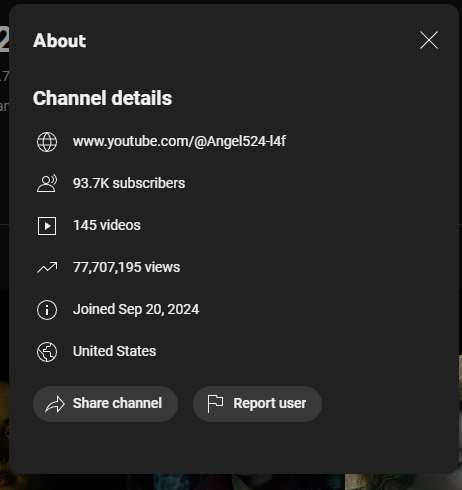Viewport: 462px width, 490px height.
Task: Click the play-box icon beside the video count
Action: click(x=47, y=226)
